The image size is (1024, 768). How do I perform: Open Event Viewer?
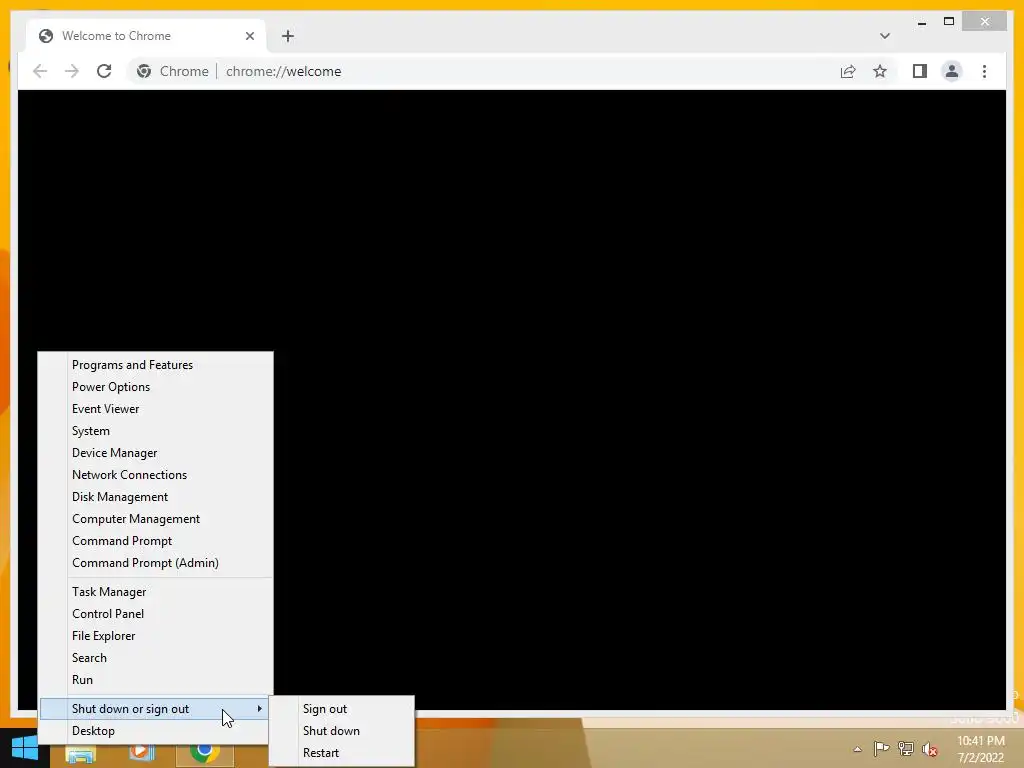(156, 409)
